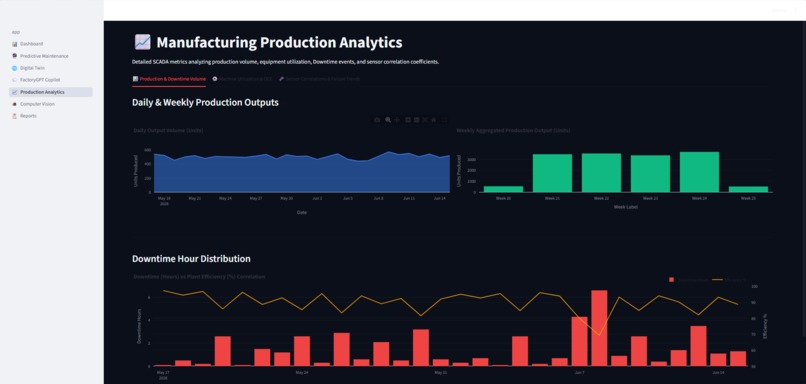806x384 pixels.
Task: Click the Week 21 green bar
Action: tap(552, 173)
